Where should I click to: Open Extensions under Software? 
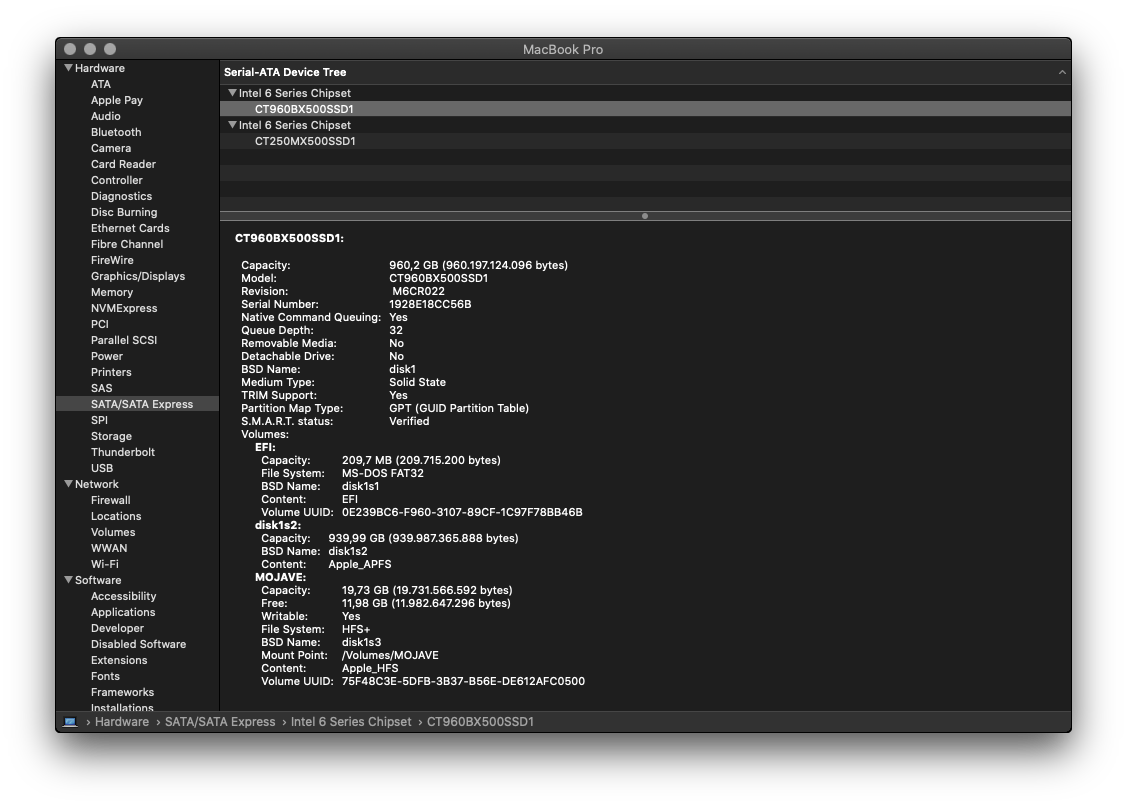tap(119, 660)
